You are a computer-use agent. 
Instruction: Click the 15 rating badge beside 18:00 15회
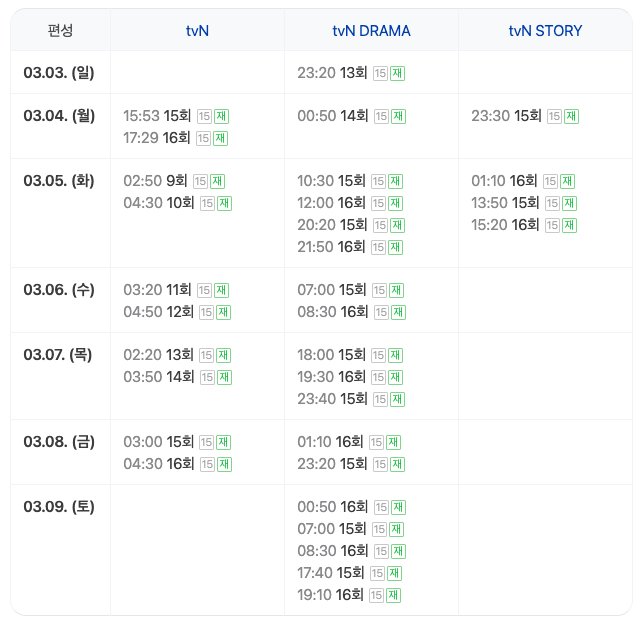378,356
